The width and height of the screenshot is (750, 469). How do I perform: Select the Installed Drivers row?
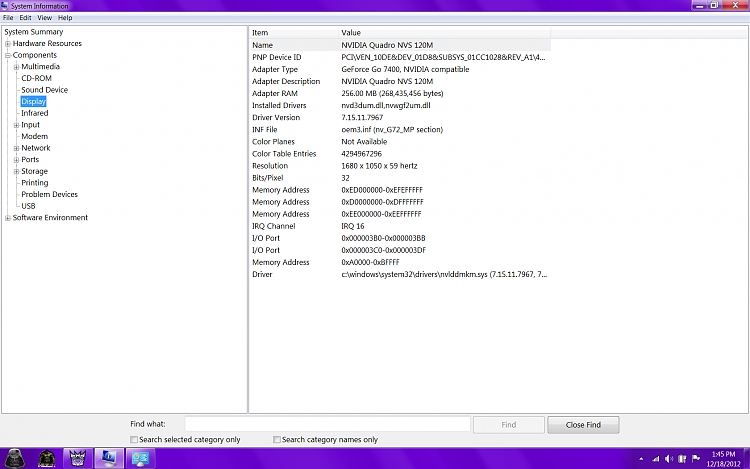(x=400, y=105)
